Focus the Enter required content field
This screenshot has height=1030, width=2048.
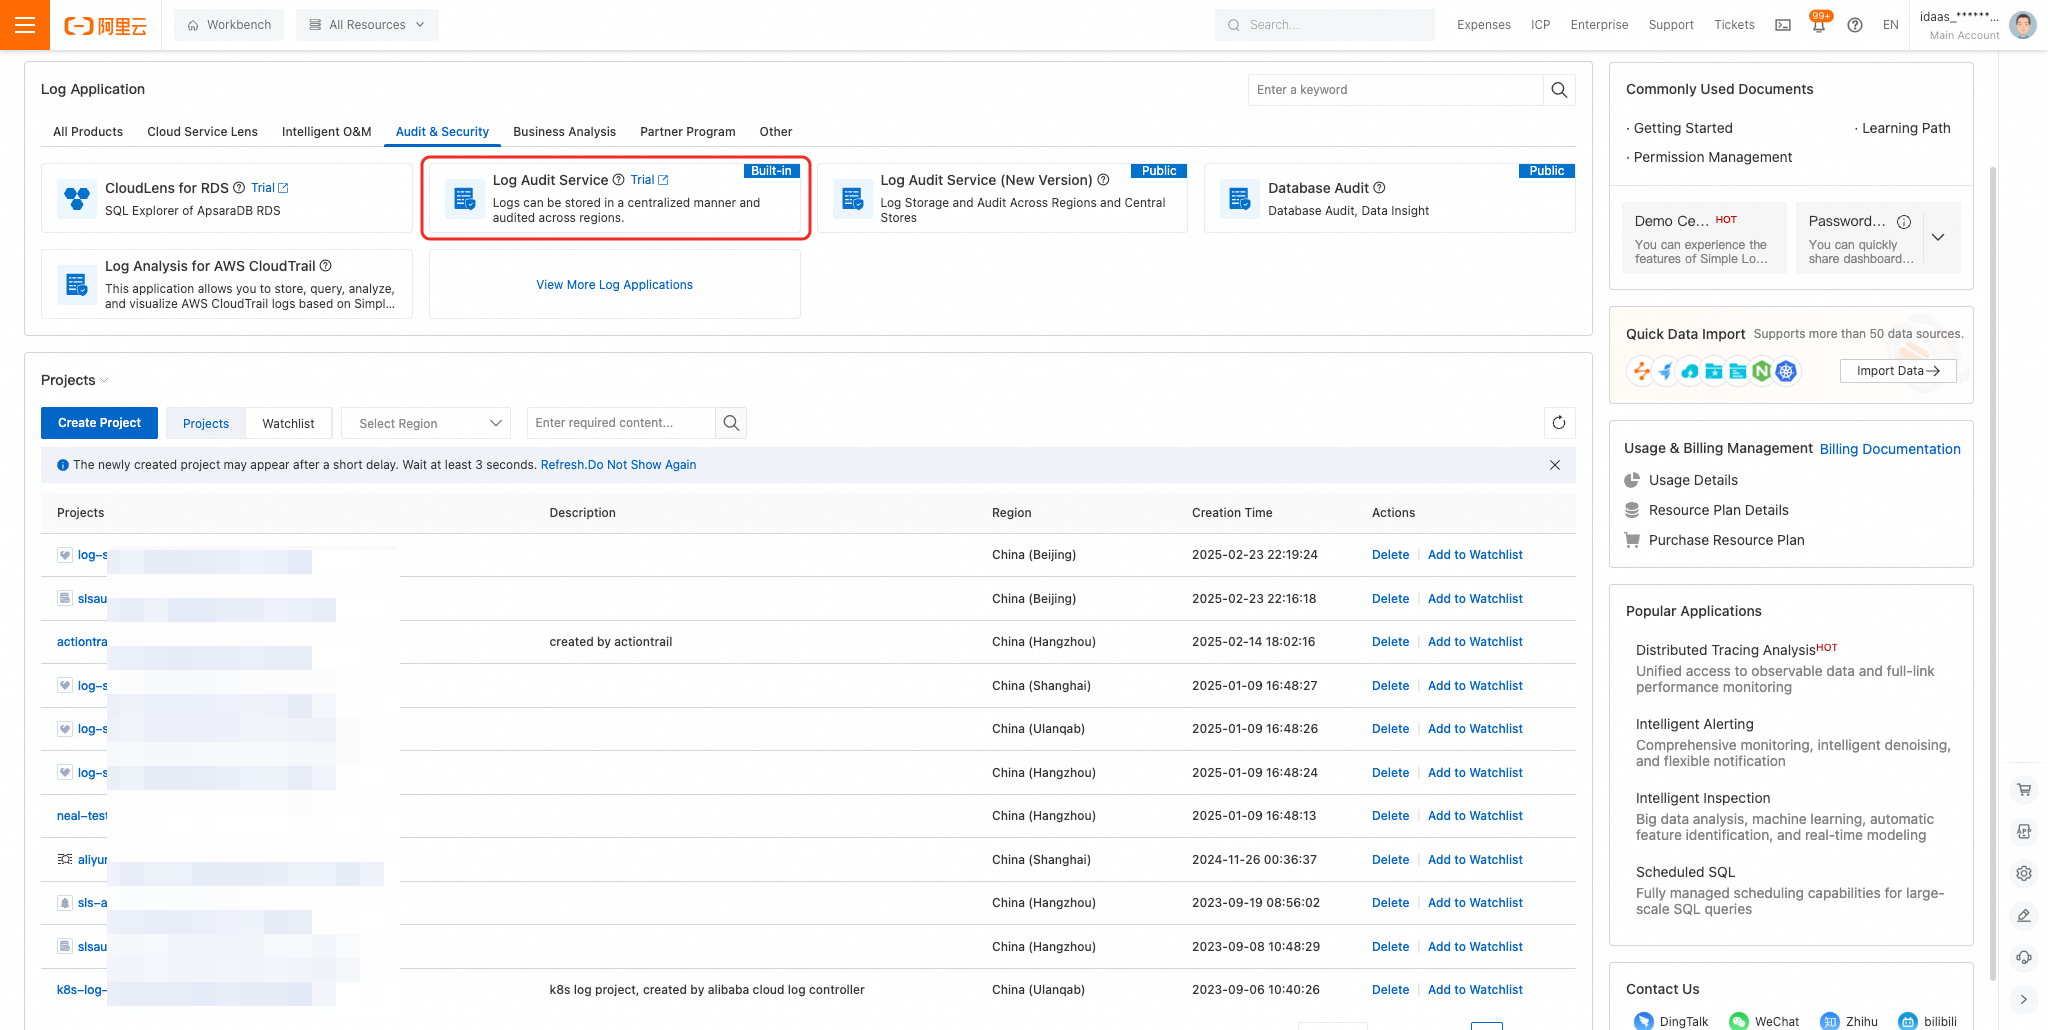point(621,423)
